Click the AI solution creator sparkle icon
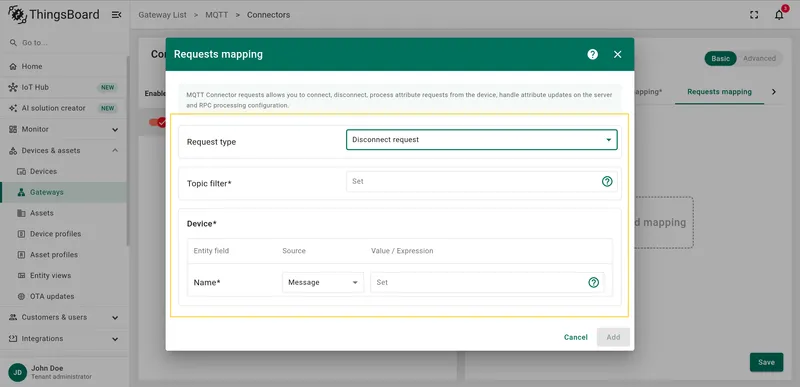Image resolution: width=800 pixels, height=387 pixels. tap(13, 108)
